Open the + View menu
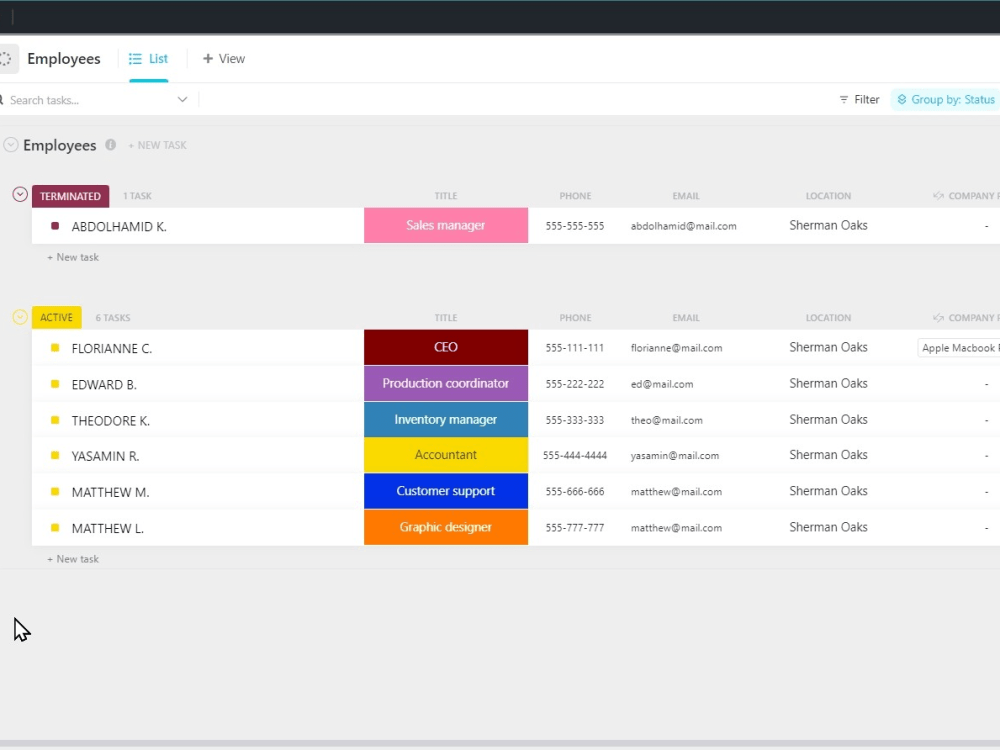Screen dimensions: 1000x750 [224, 58]
